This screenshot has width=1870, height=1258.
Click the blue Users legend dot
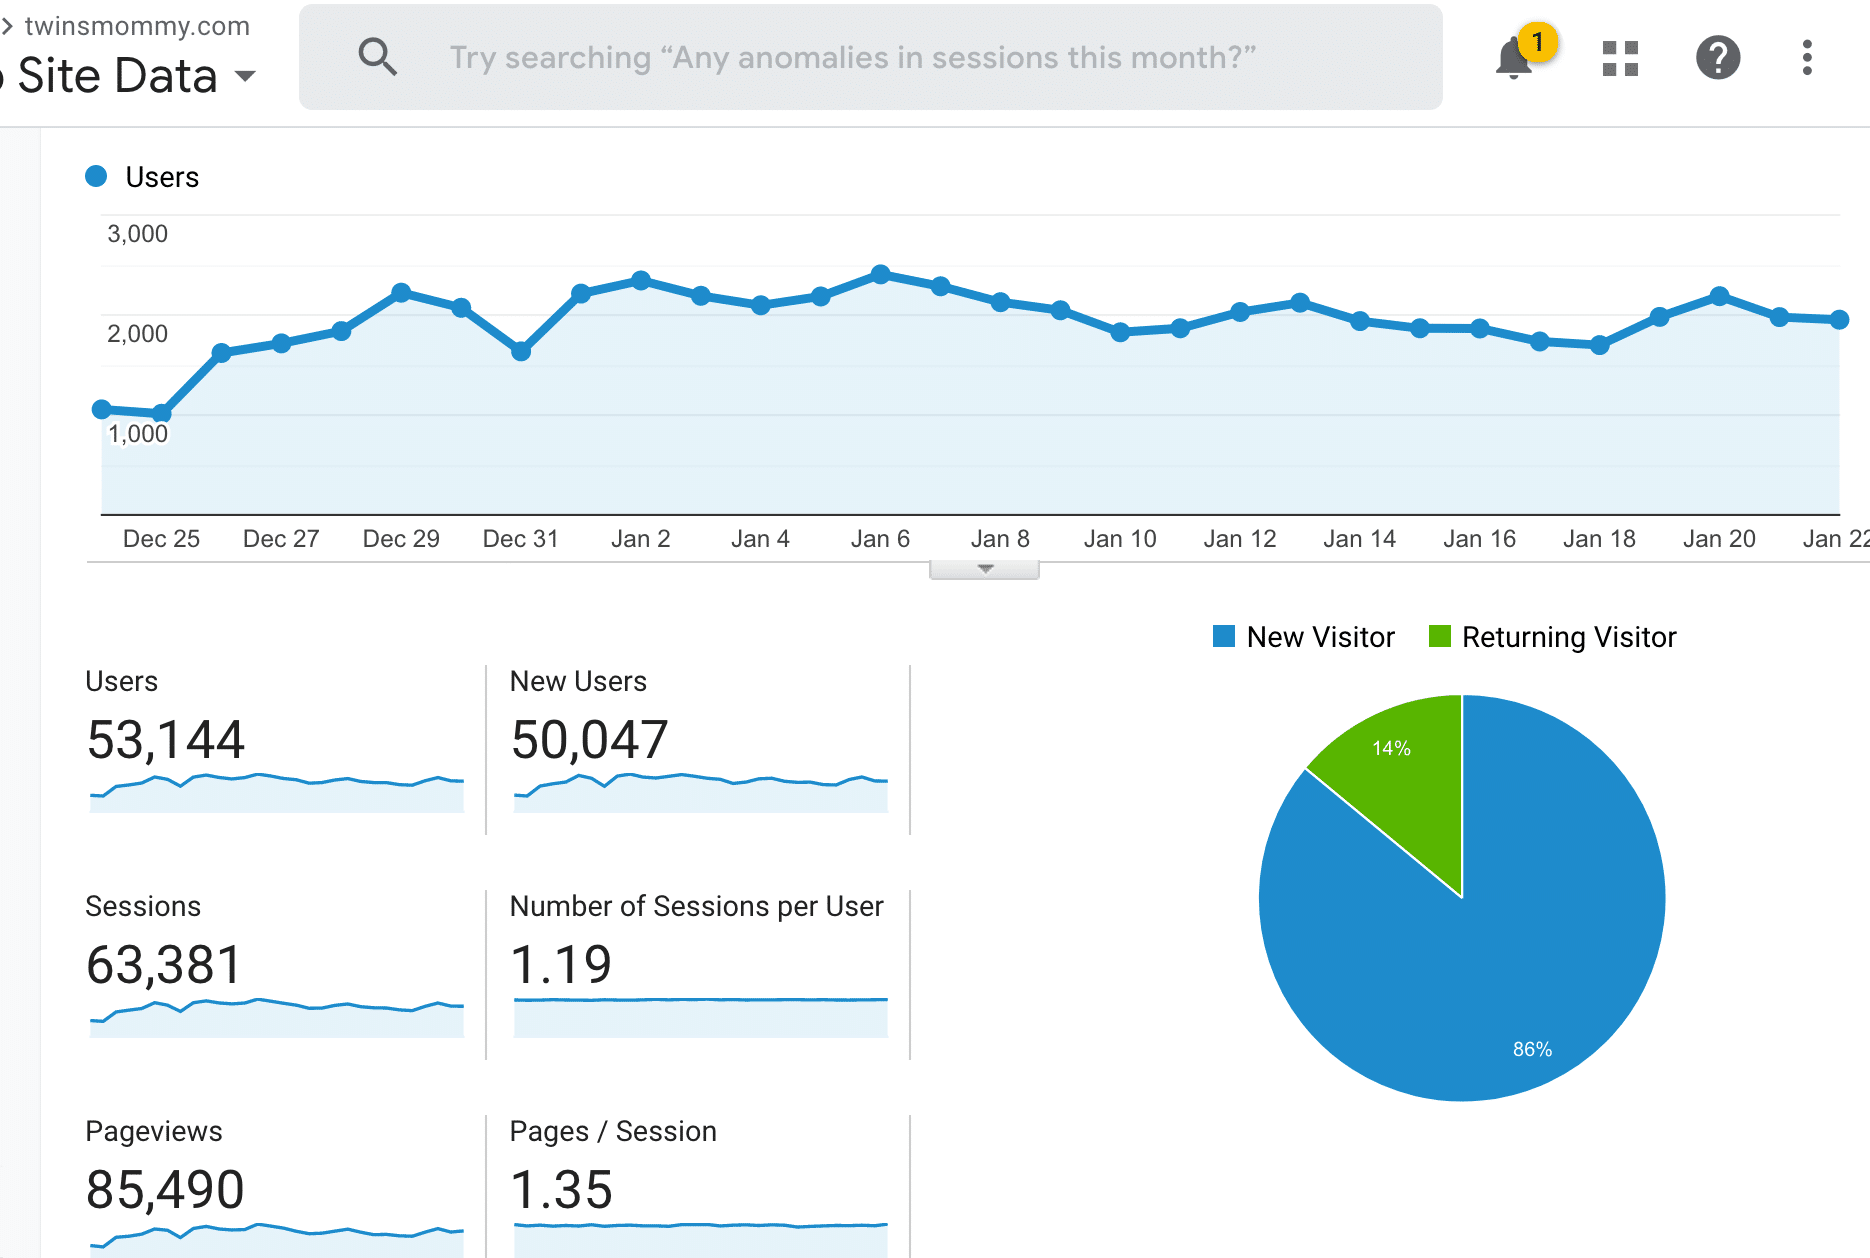point(96,176)
